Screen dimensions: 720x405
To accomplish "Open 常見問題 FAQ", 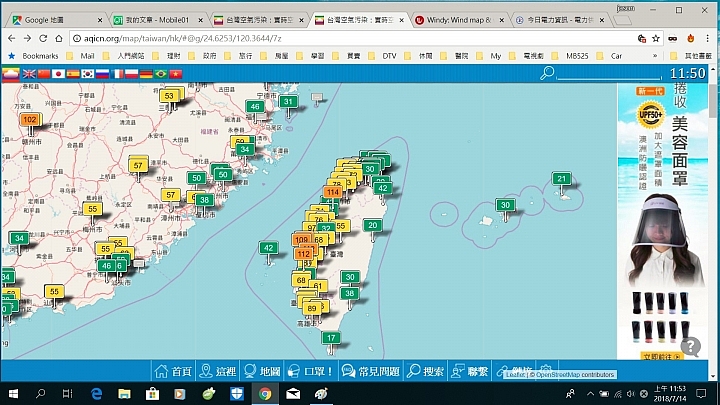I will tap(371, 371).
